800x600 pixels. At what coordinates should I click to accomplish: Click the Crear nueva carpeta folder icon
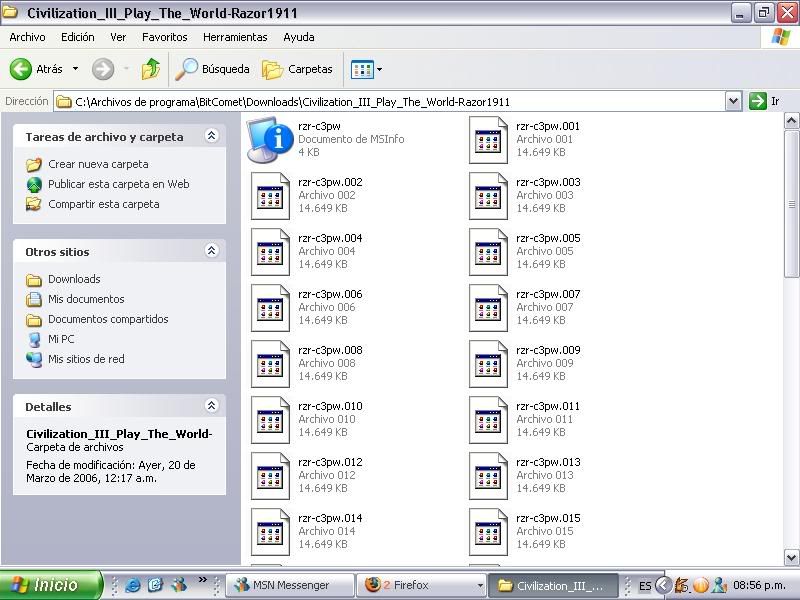click(34, 164)
